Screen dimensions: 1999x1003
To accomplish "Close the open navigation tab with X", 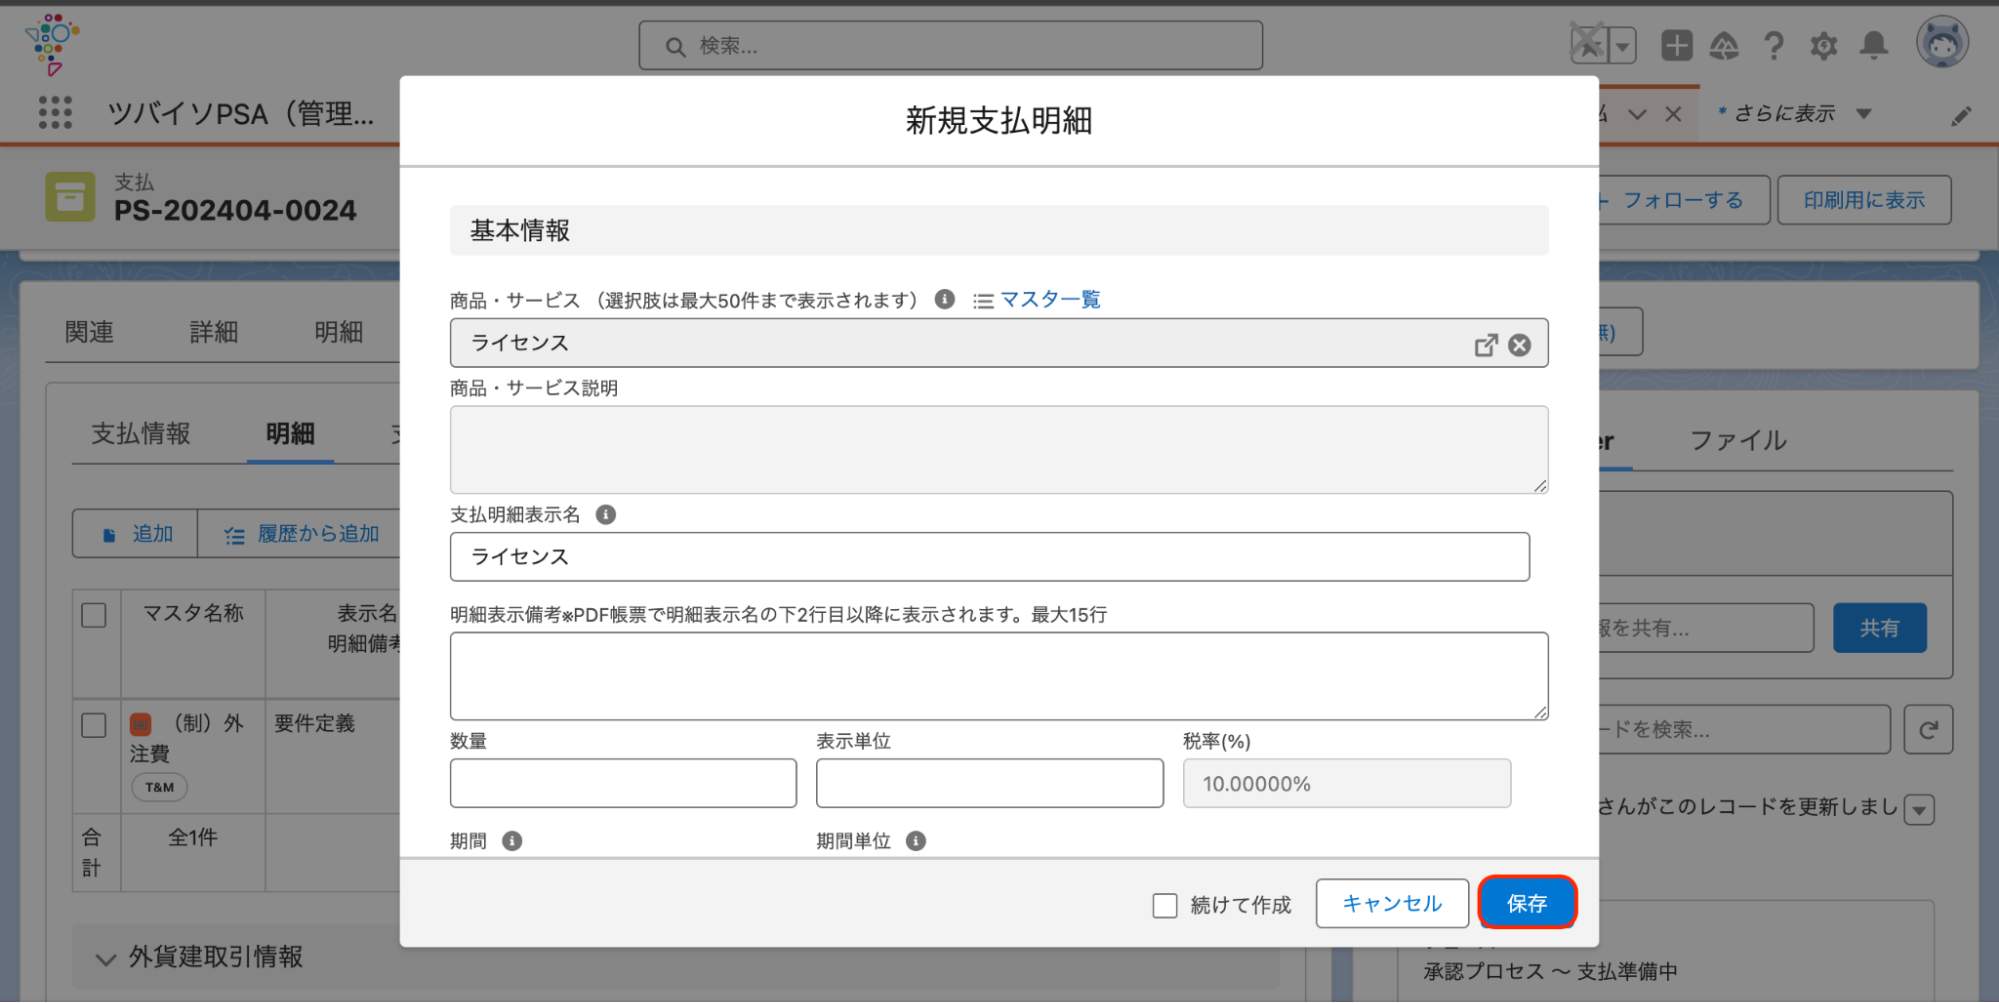I will (x=1673, y=114).
